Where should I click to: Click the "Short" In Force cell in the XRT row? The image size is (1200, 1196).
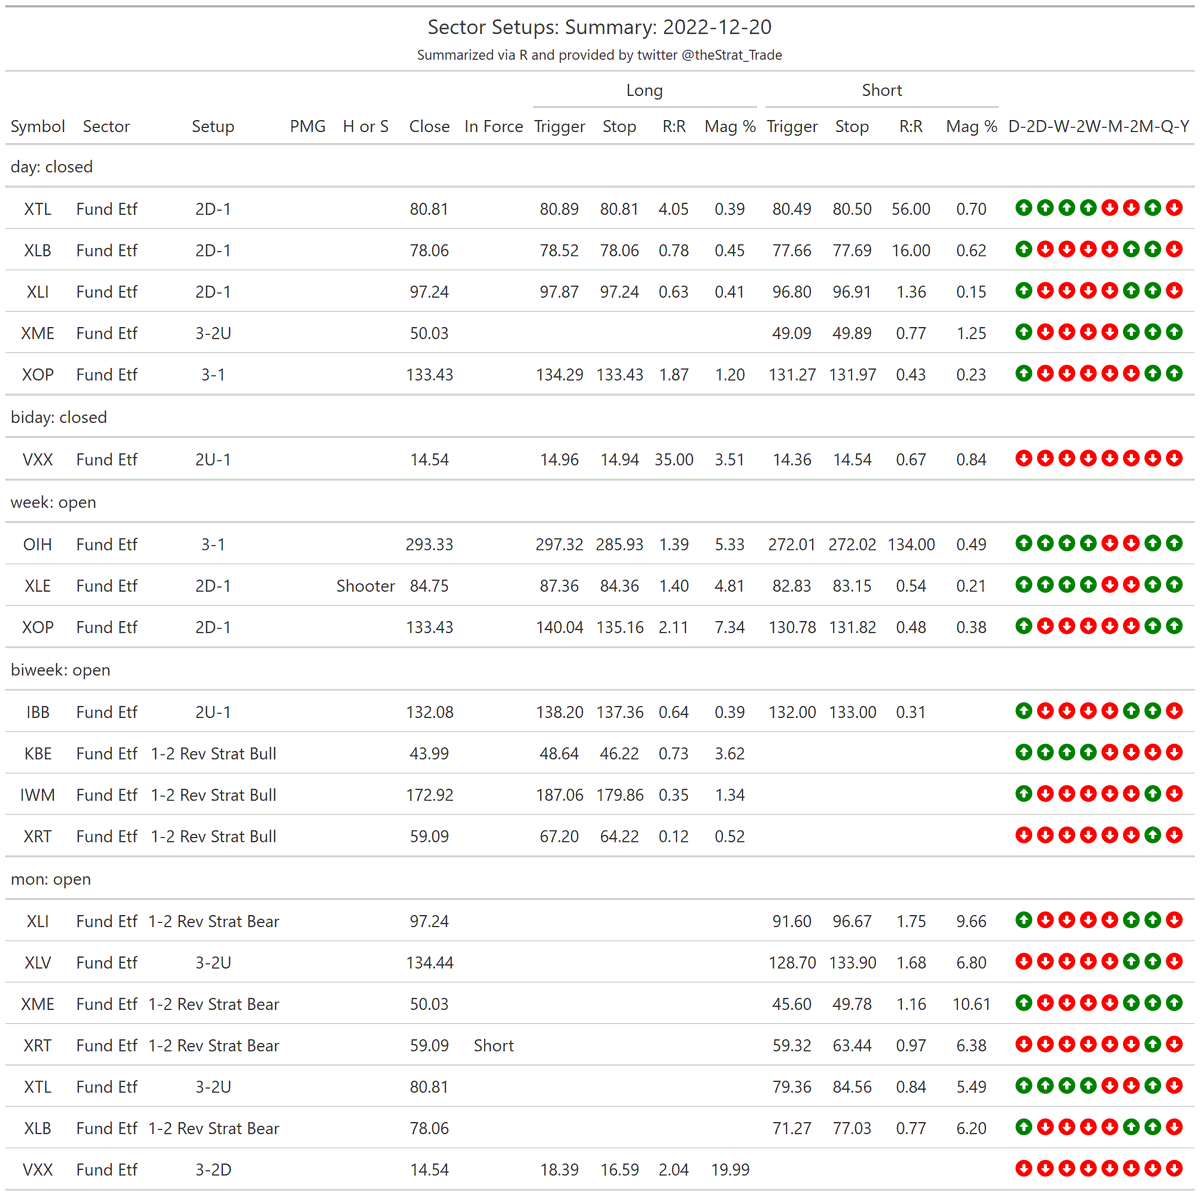point(494,1045)
